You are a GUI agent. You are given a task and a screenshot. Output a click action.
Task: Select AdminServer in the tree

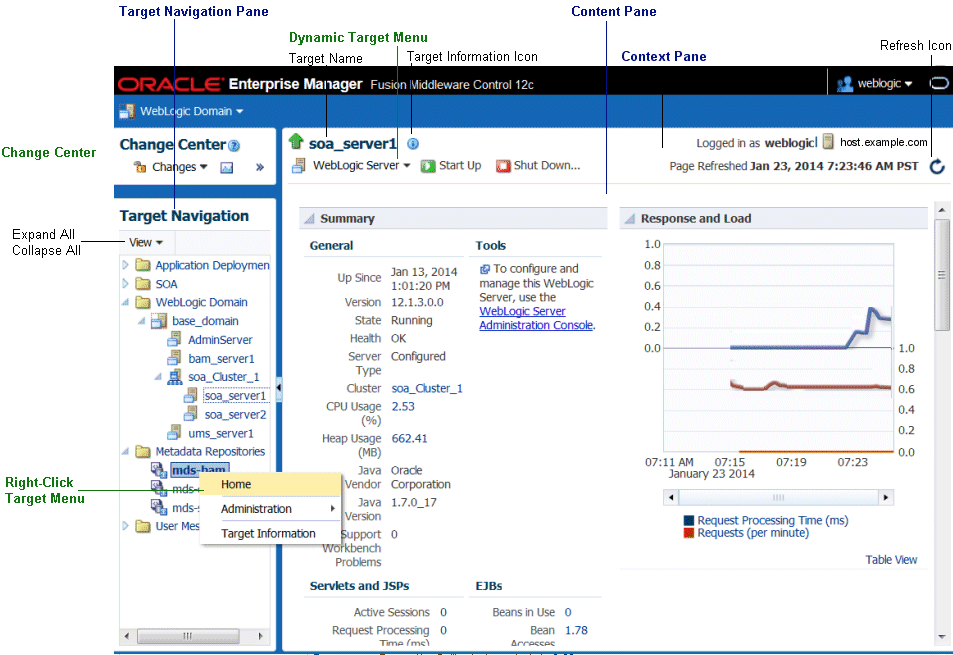point(220,340)
